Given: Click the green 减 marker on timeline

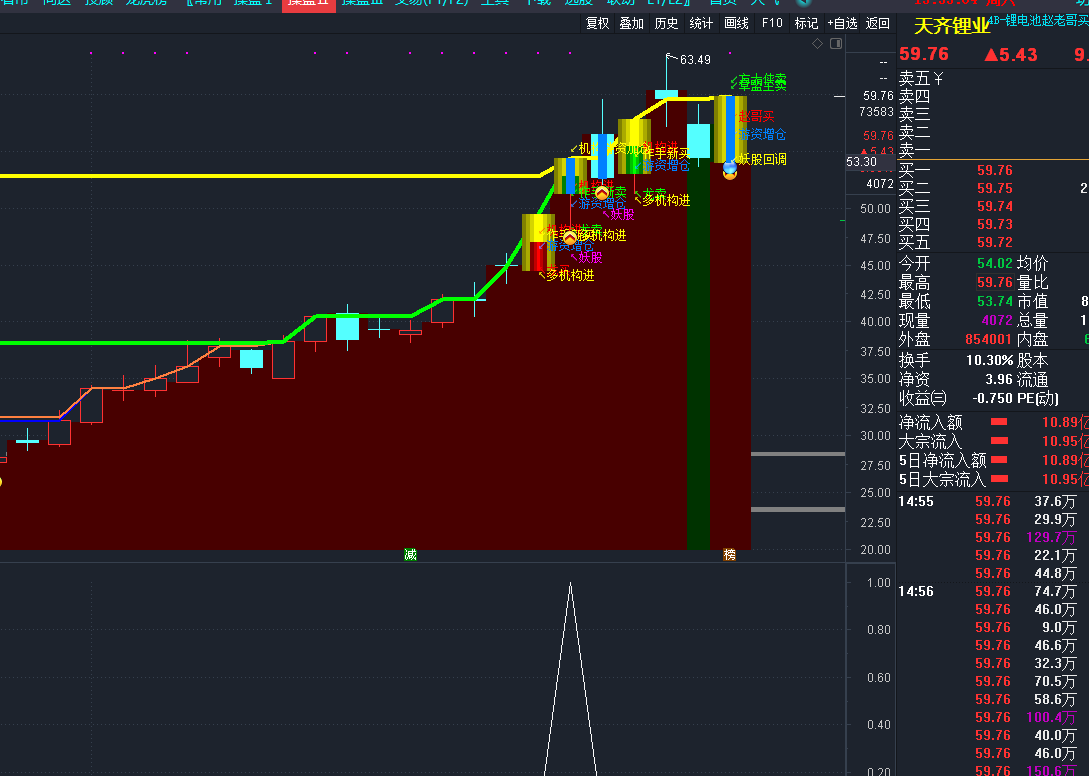Looking at the screenshot, I should tap(410, 554).
